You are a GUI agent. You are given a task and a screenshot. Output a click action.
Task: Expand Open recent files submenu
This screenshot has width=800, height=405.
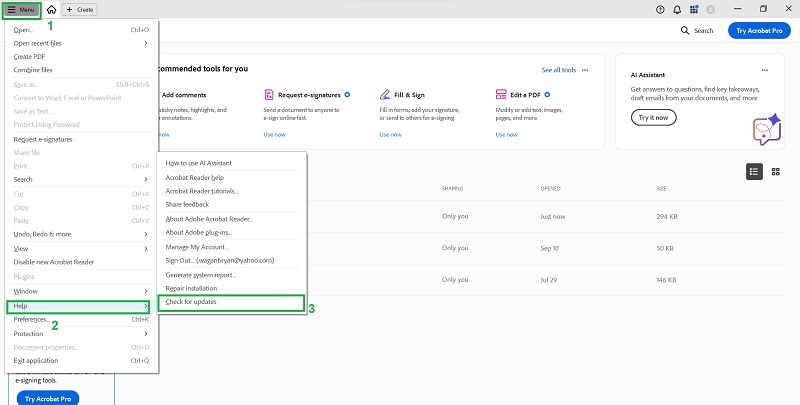82,43
